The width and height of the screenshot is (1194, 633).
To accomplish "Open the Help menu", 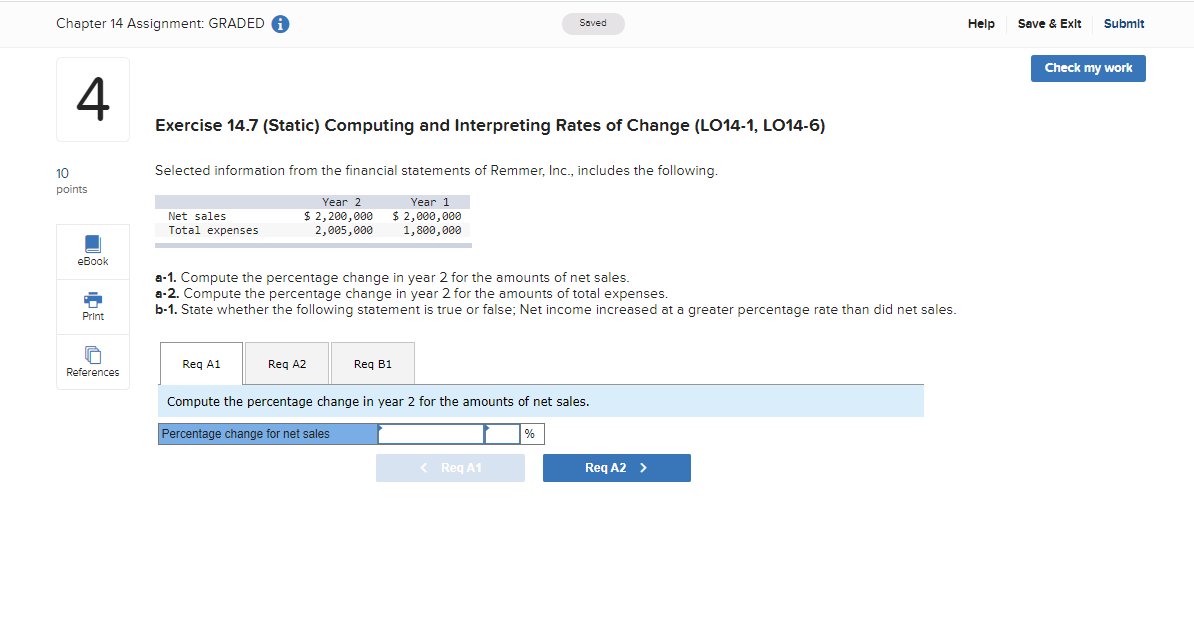I will point(981,23).
